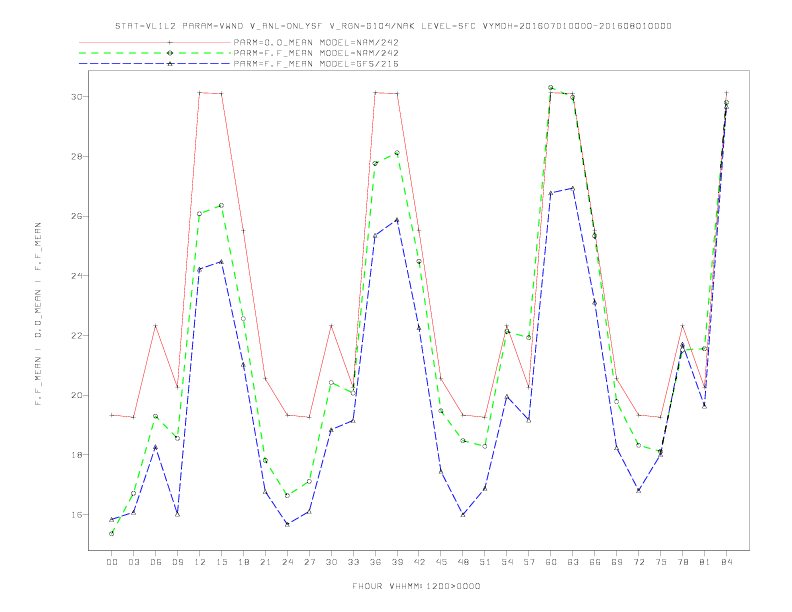Click x-axis tick label 69
Viewport: 792px width, 612px height.
click(x=617, y=562)
